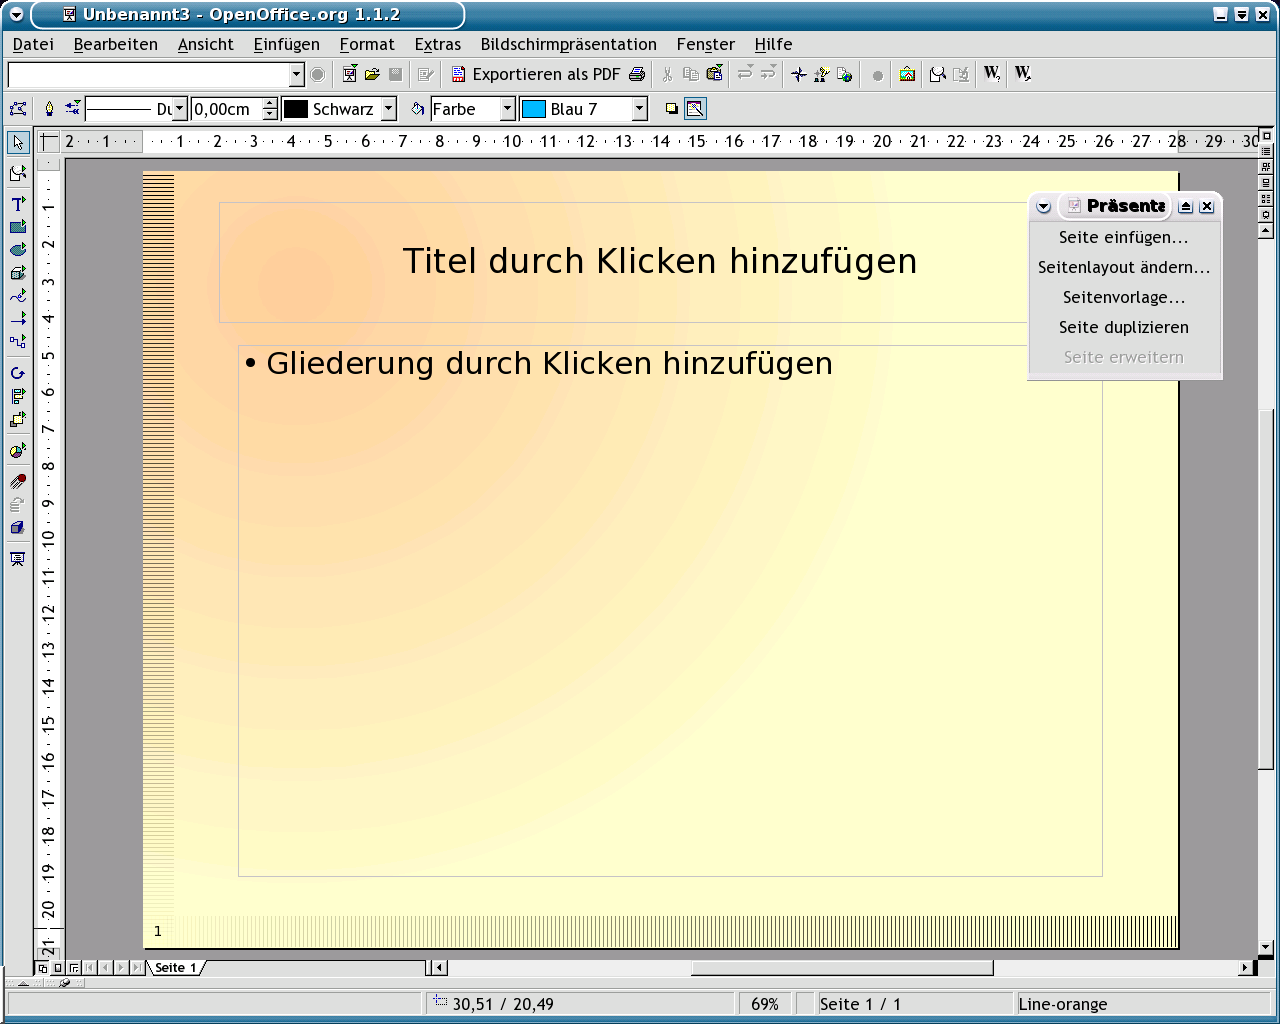Image resolution: width=1280 pixels, height=1024 pixels.
Task: Select the arrow selection tool
Action: (x=17, y=143)
